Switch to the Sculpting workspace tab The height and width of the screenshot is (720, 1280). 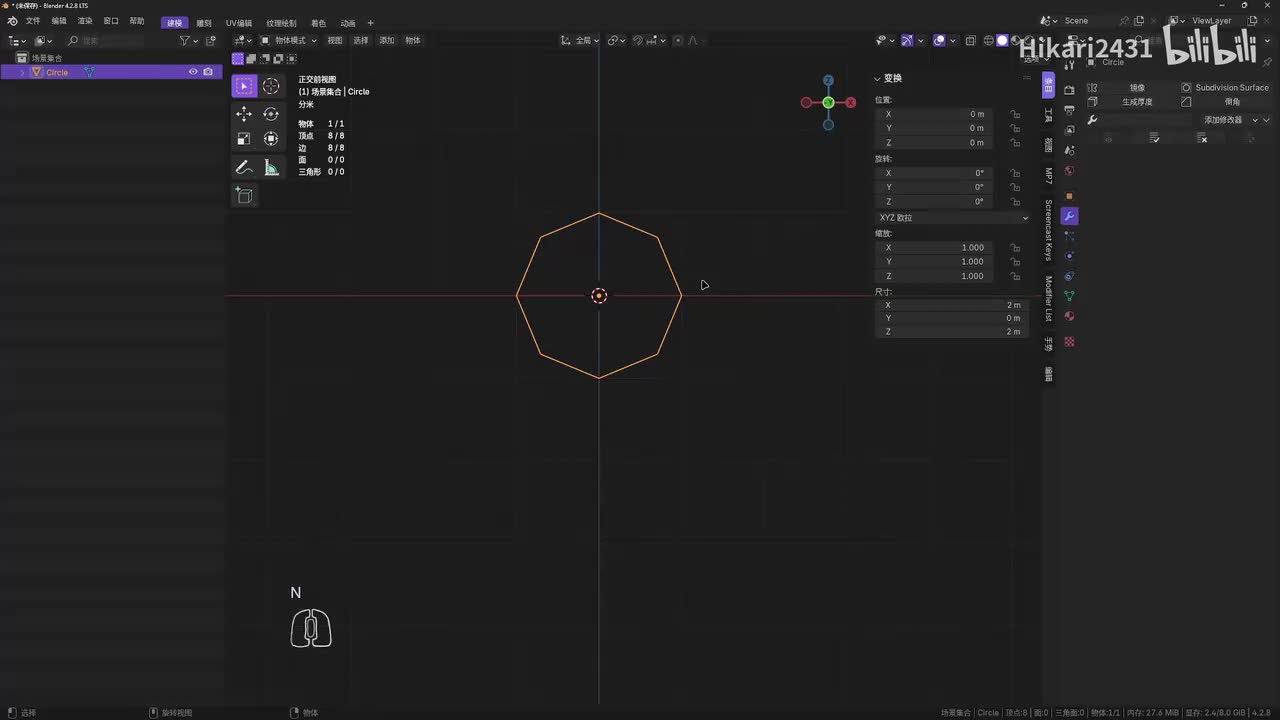[x=204, y=23]
